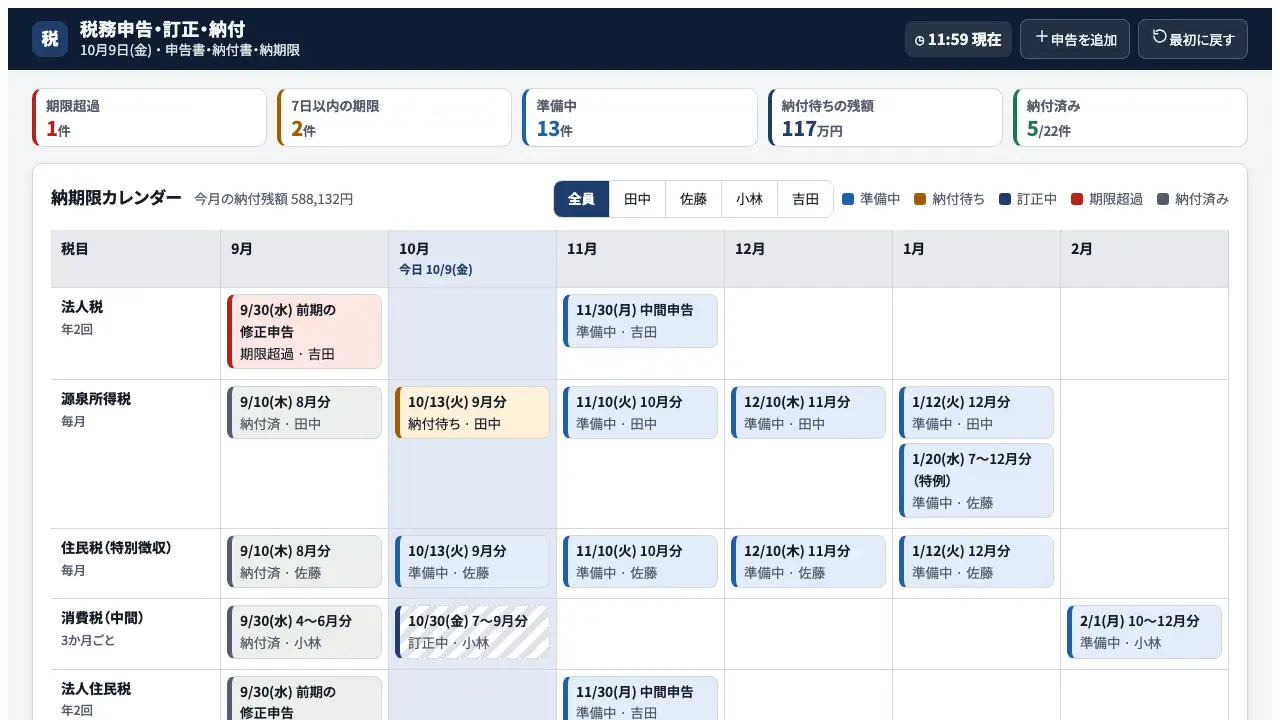Open 住民税 12/10 11月分 佐藤 entry
Image resolution: width=1280 pixels, height=720 pixels.
(x=808, y=562)
